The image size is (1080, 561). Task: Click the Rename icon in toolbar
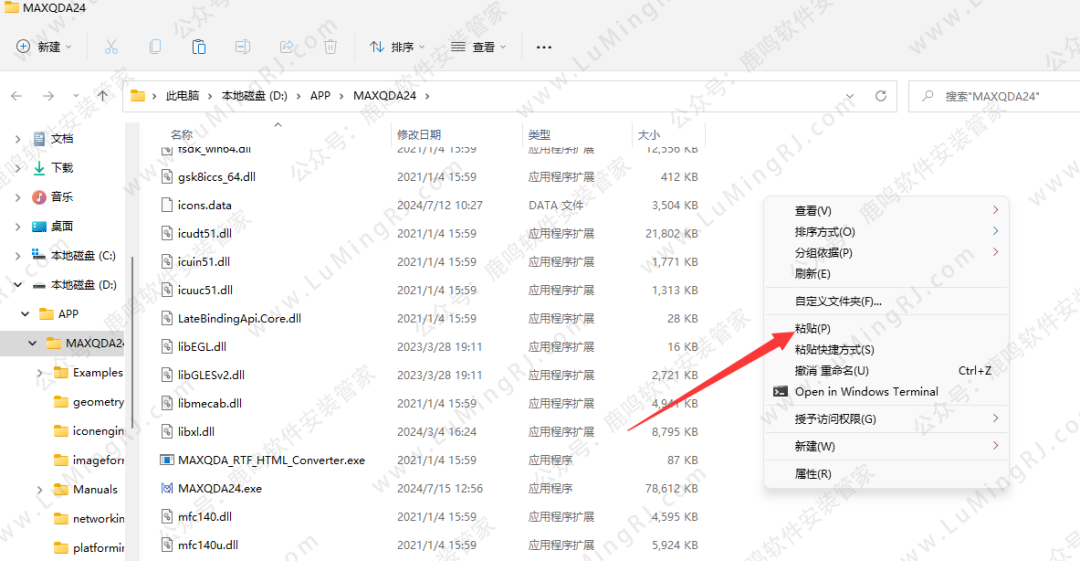[242, 47]
